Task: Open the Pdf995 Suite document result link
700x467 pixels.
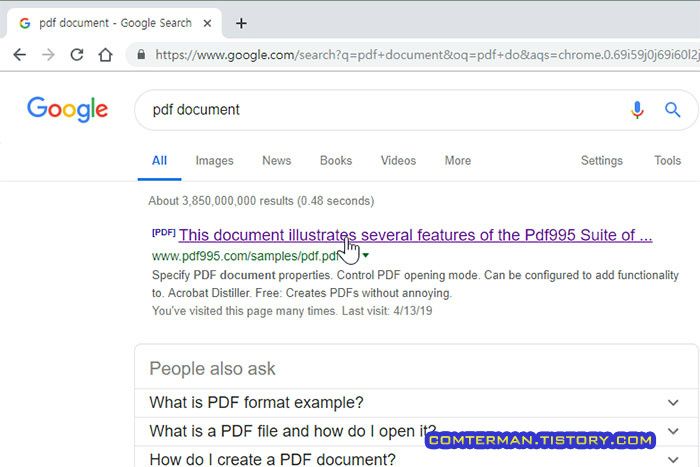Action: coord(415,235)
